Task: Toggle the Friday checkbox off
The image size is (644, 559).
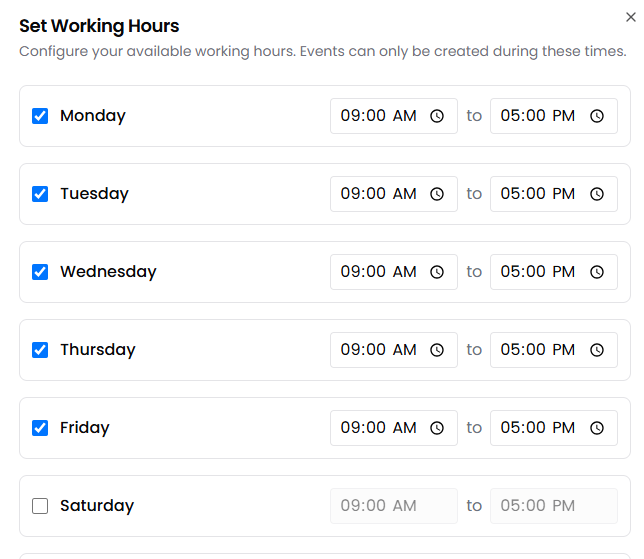Action: click(40, 428)
